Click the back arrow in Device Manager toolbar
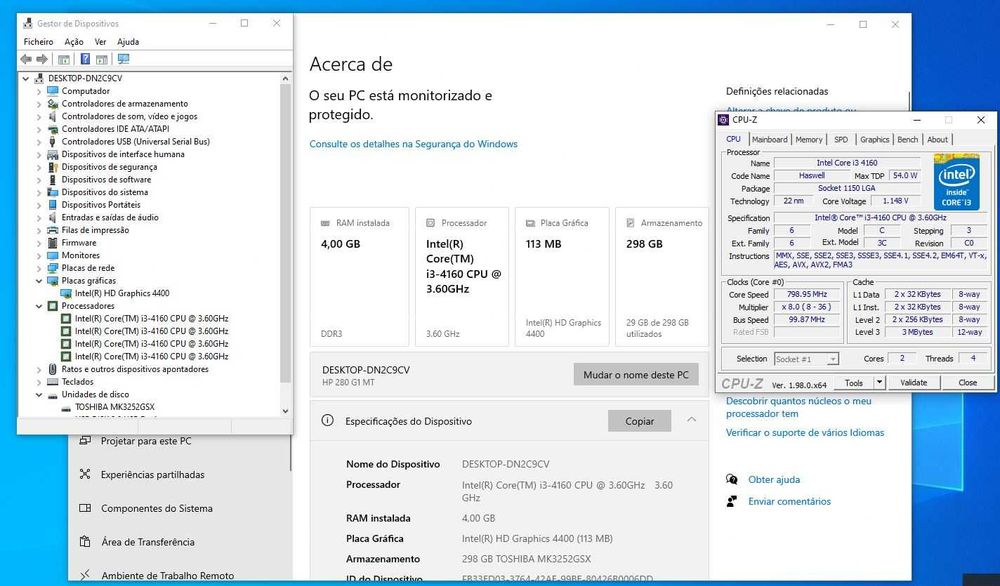The width and height of the screenshot is (1000, 586). pyautogui.click(x=26, y=59)
